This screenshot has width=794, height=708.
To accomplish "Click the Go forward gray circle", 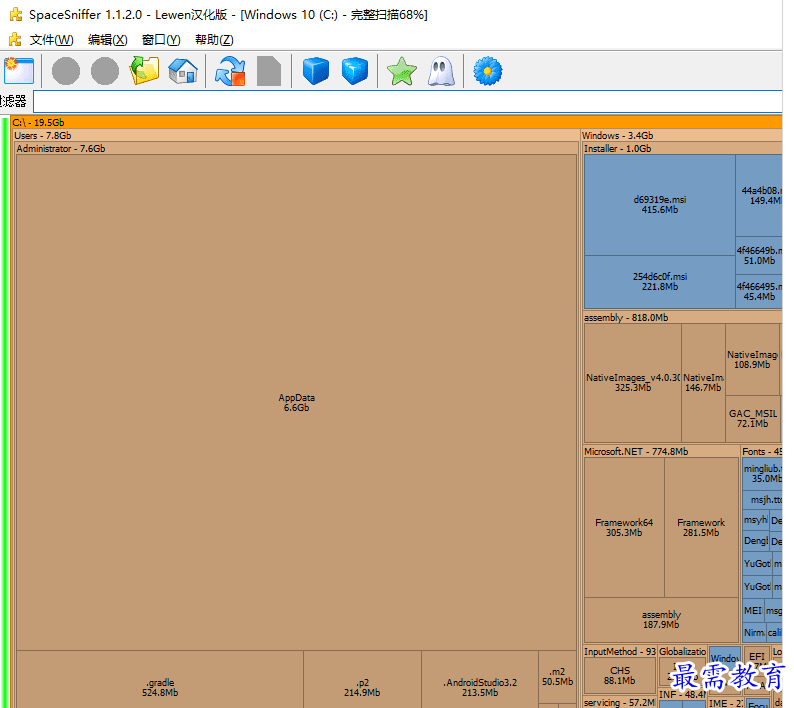I will tap(105, 71).
